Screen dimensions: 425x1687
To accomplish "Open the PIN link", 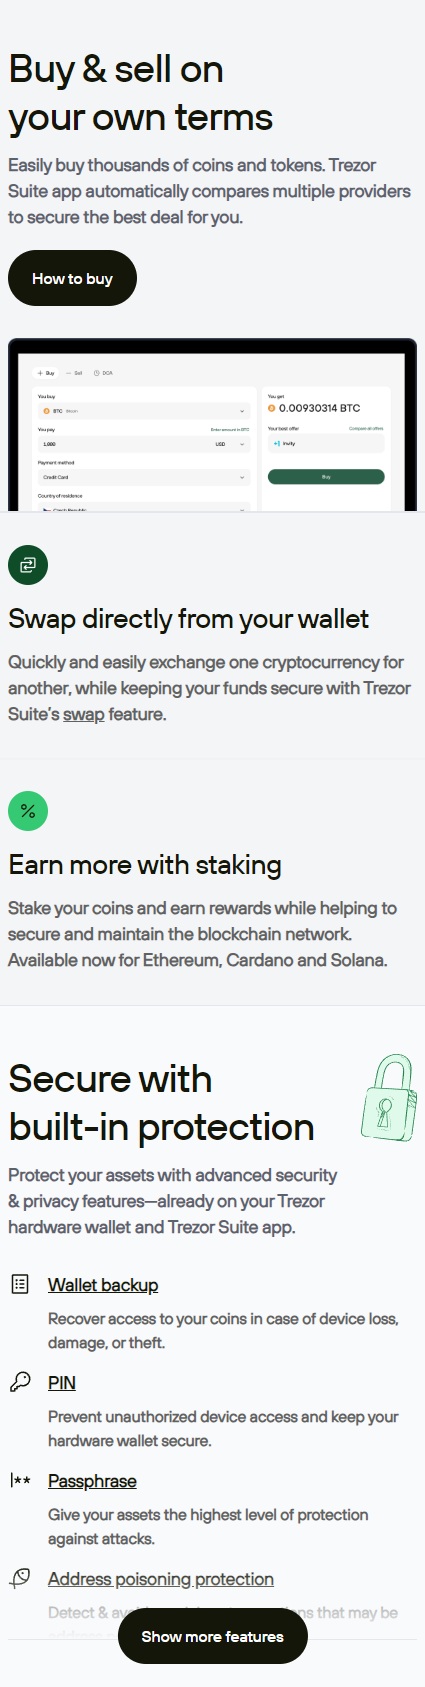I will tap(62, 1383).
